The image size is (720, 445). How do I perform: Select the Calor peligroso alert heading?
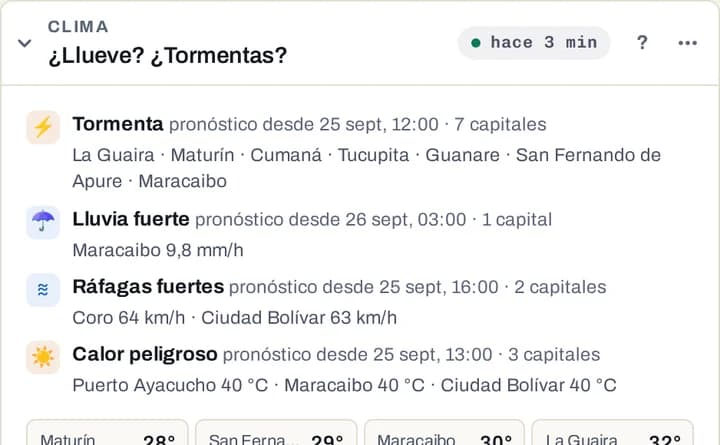[145, 354]
